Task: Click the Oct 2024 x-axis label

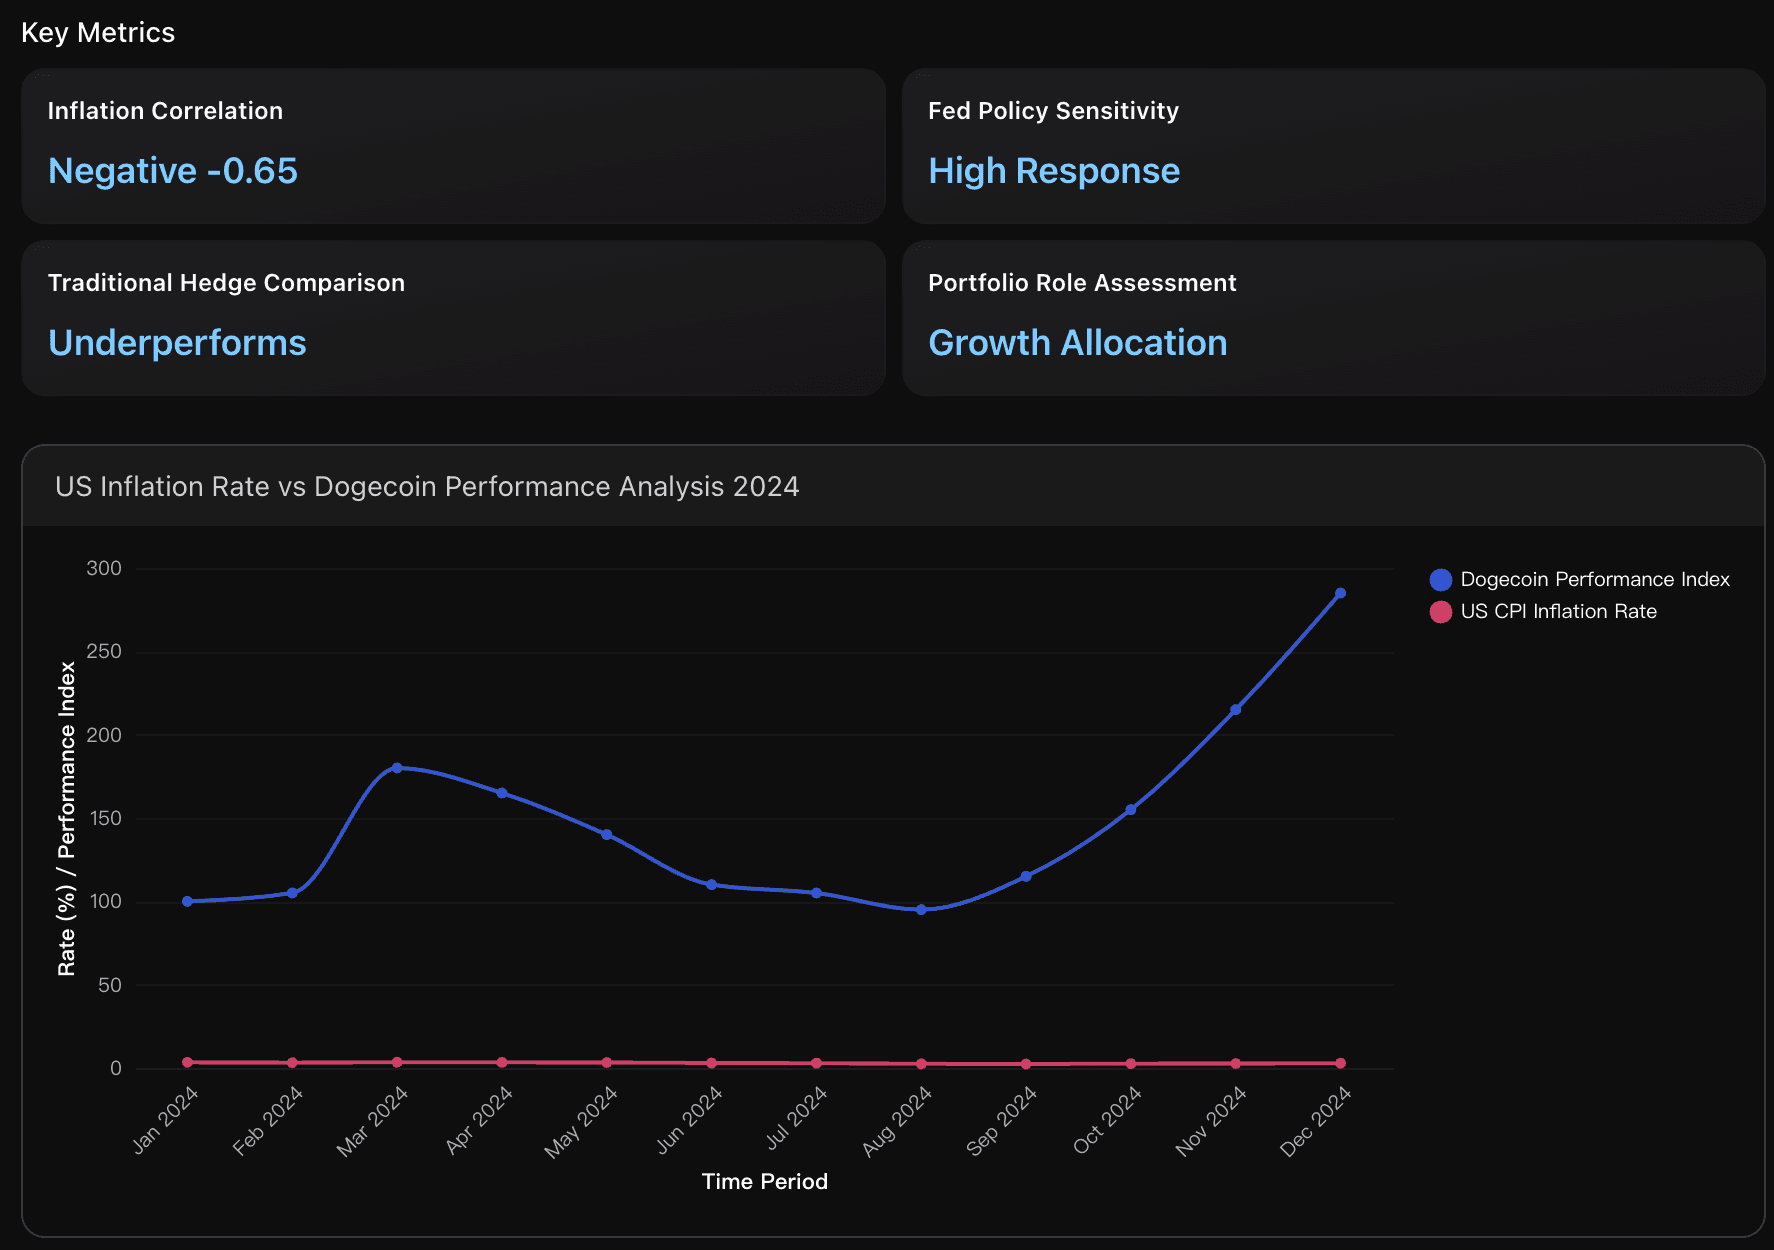Action: pyautogui.click(x=1107, y=1120)
